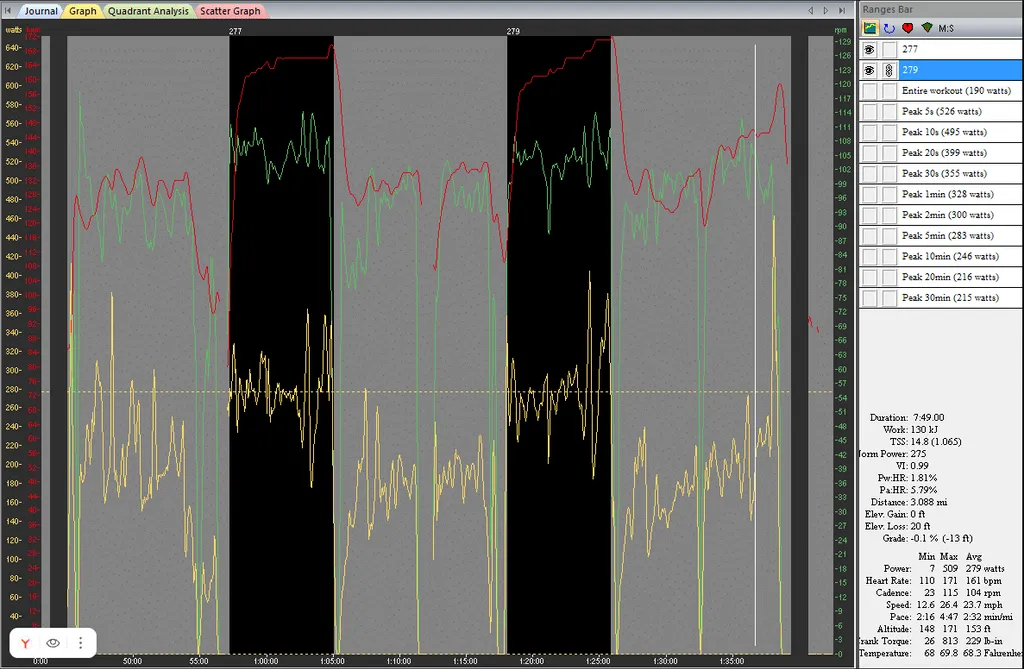Click the eye icon in floating toolbar
Screen dimensions: 1024x669
(x=54, y=643)
